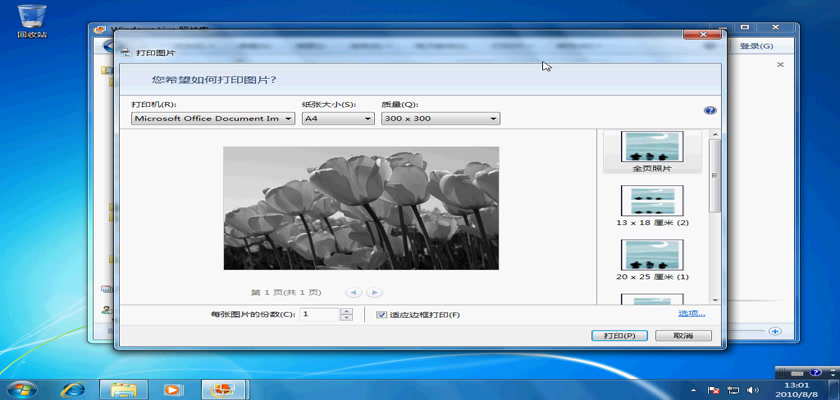The height and width of the screenshot is (400, 840).
Task: Choose the 20 x 25 厘米 layout
Action: 652,260
